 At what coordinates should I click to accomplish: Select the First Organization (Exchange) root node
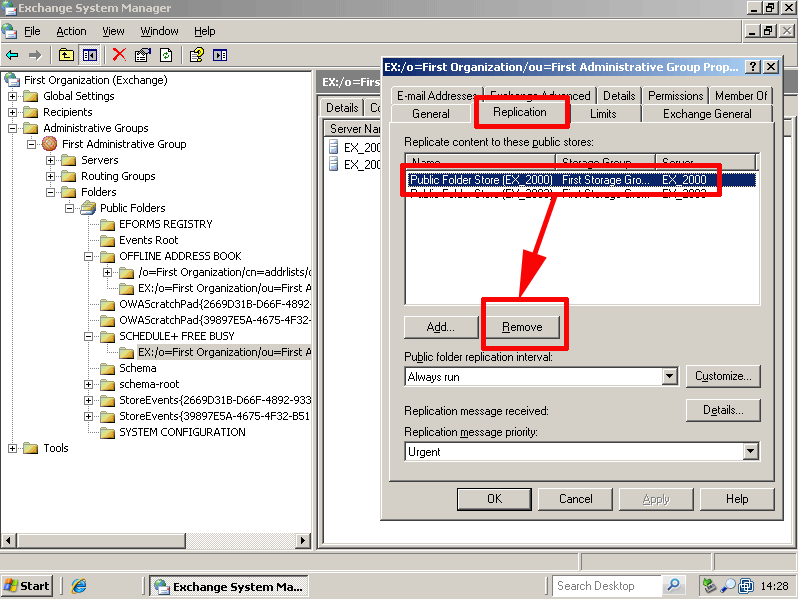pyautogui.click(x=95, y=80)
